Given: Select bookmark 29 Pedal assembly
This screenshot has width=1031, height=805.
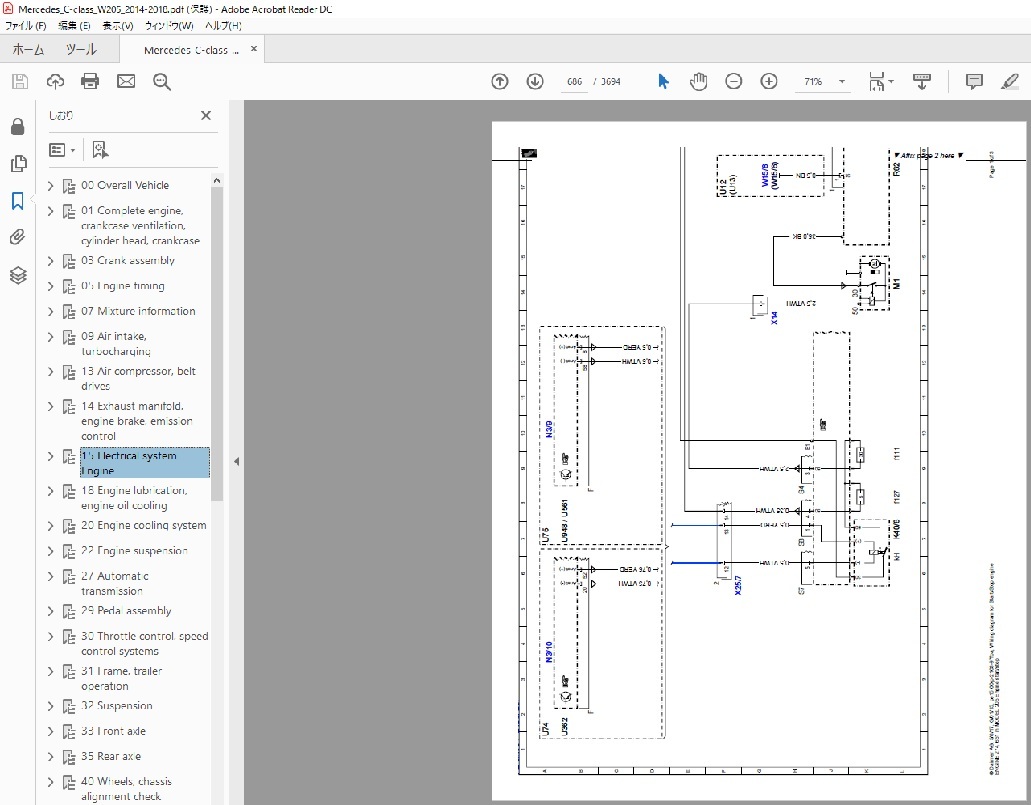Looking at the screenshot, I should coord(126,611).
